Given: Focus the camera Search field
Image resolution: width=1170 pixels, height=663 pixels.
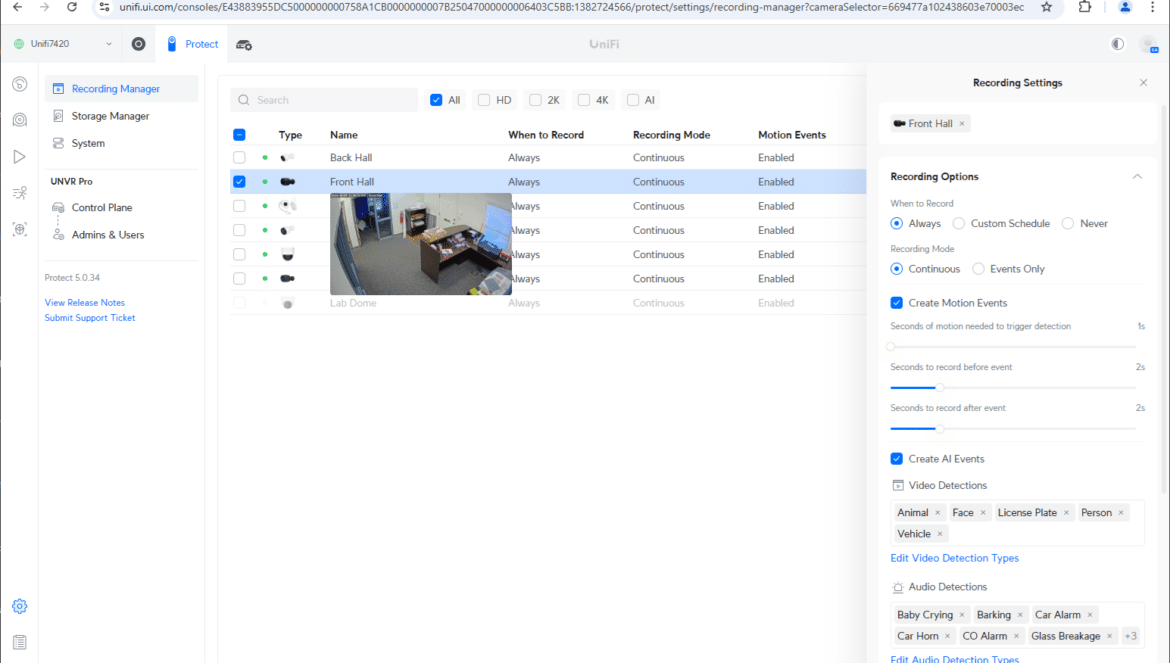Looking at the screenshot, I should tap(324, 100).
